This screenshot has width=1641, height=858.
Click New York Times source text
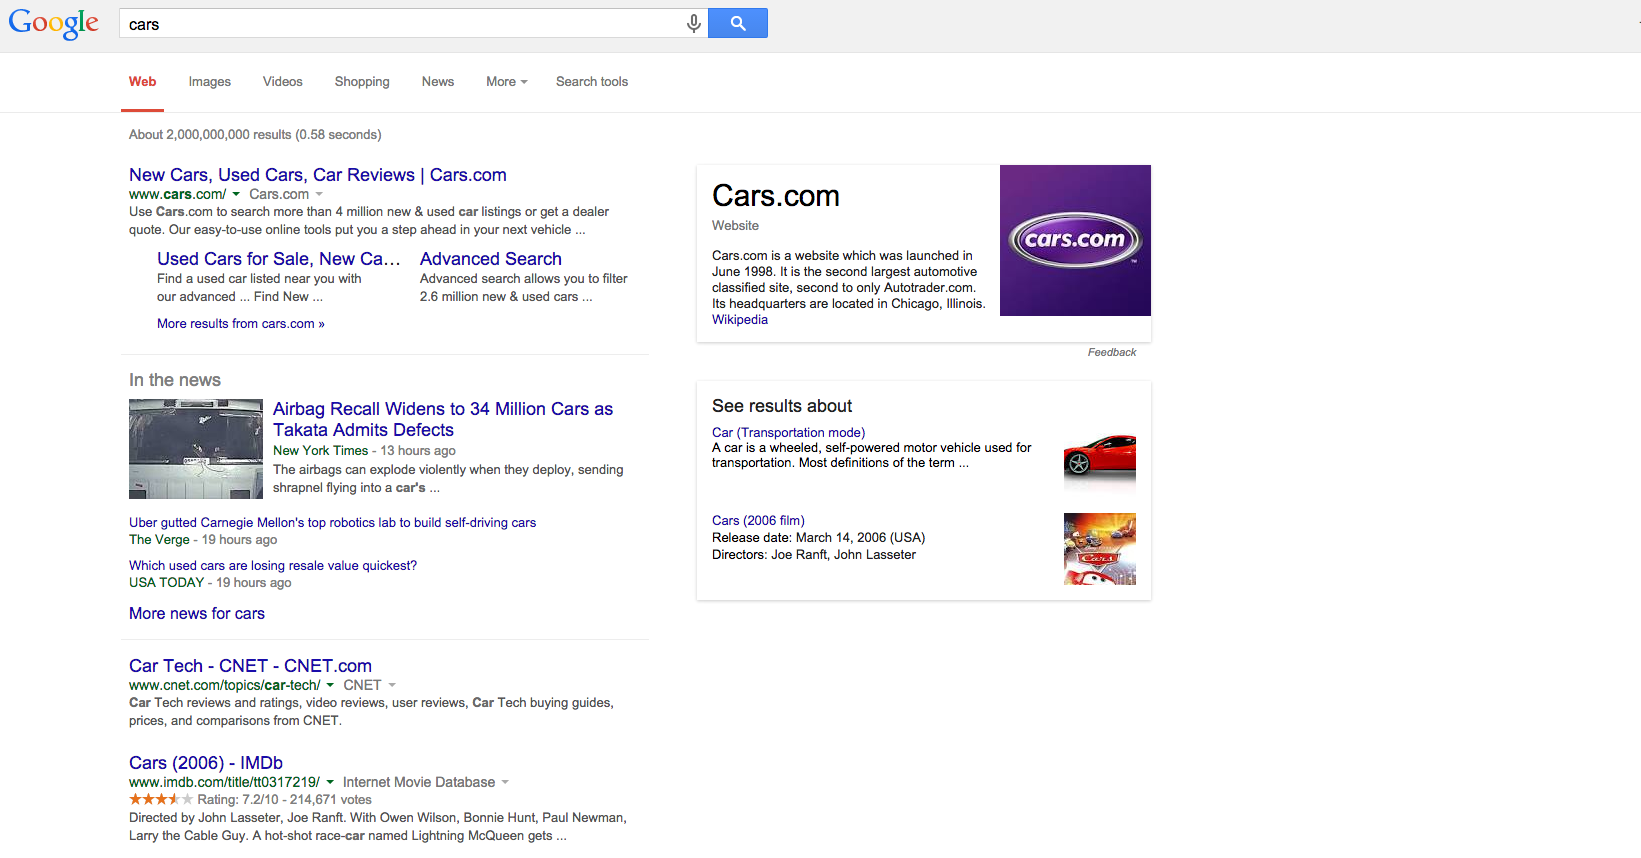coord(321,451)
